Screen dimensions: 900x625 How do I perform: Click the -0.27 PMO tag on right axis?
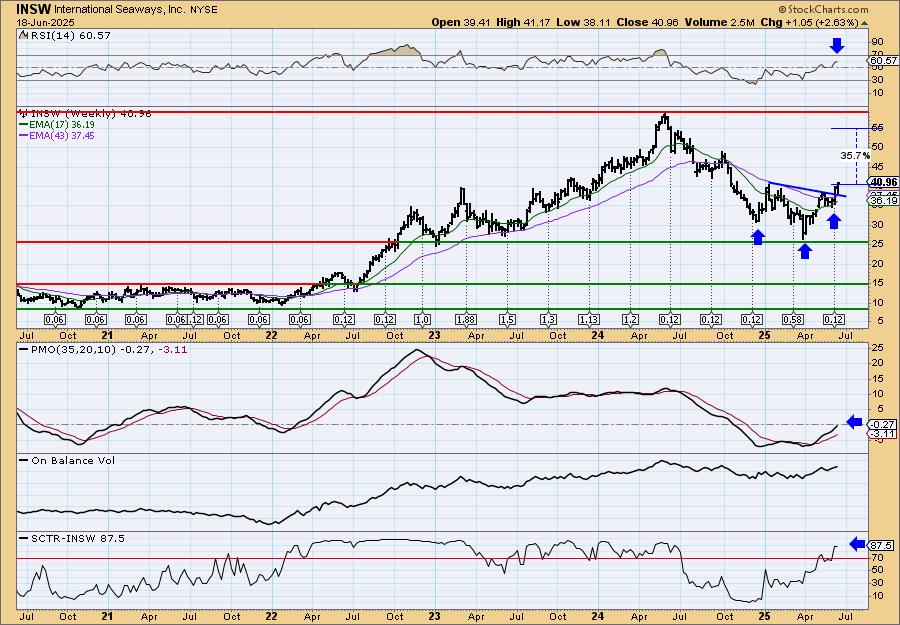coord(883,424)
